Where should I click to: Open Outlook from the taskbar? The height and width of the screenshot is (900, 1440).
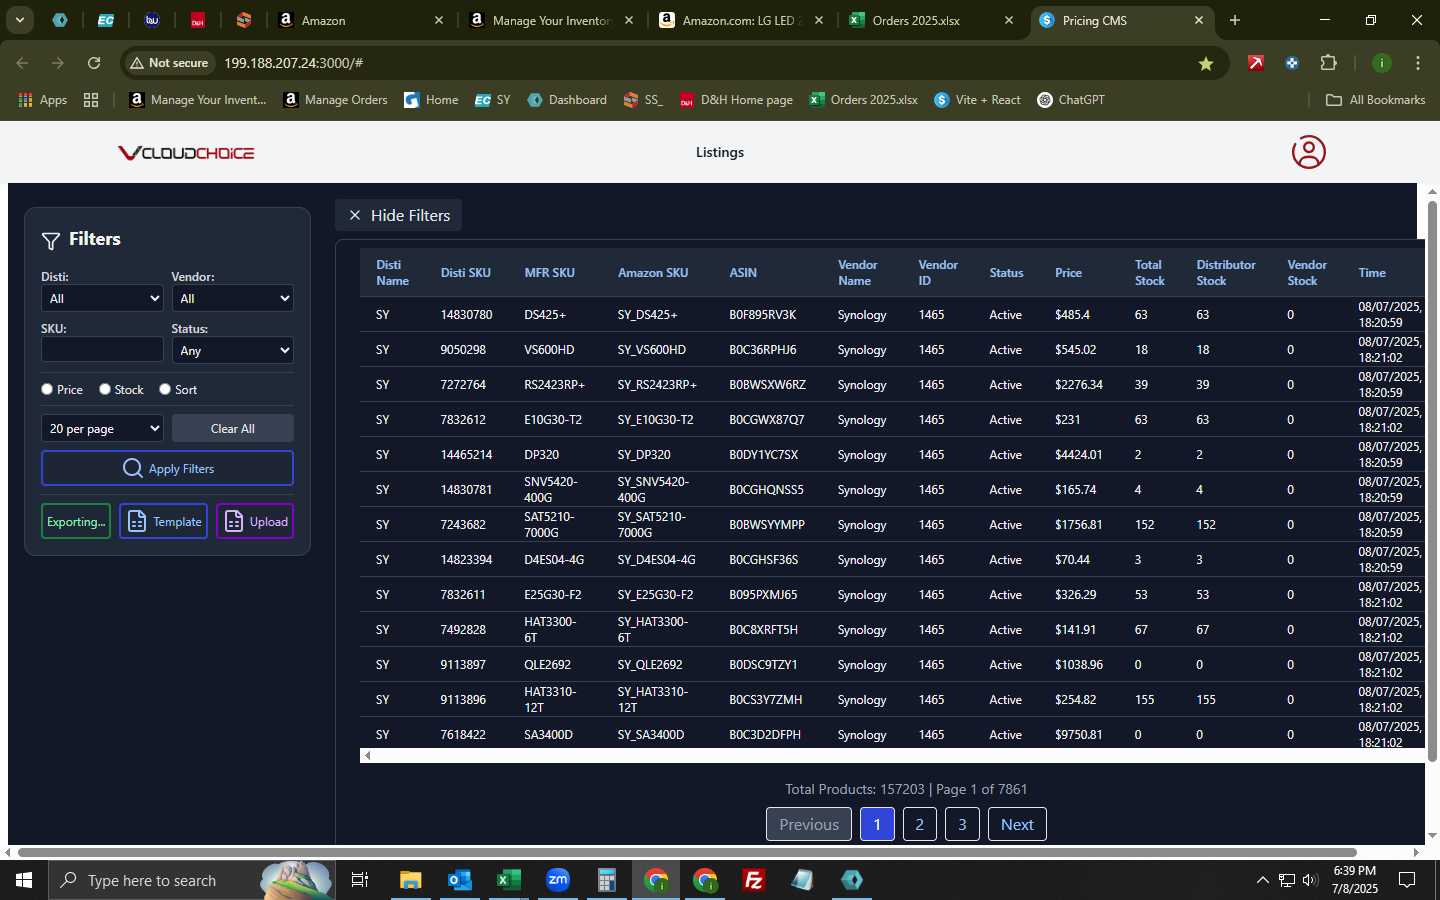pyautogui.click(x=459, y=880)
